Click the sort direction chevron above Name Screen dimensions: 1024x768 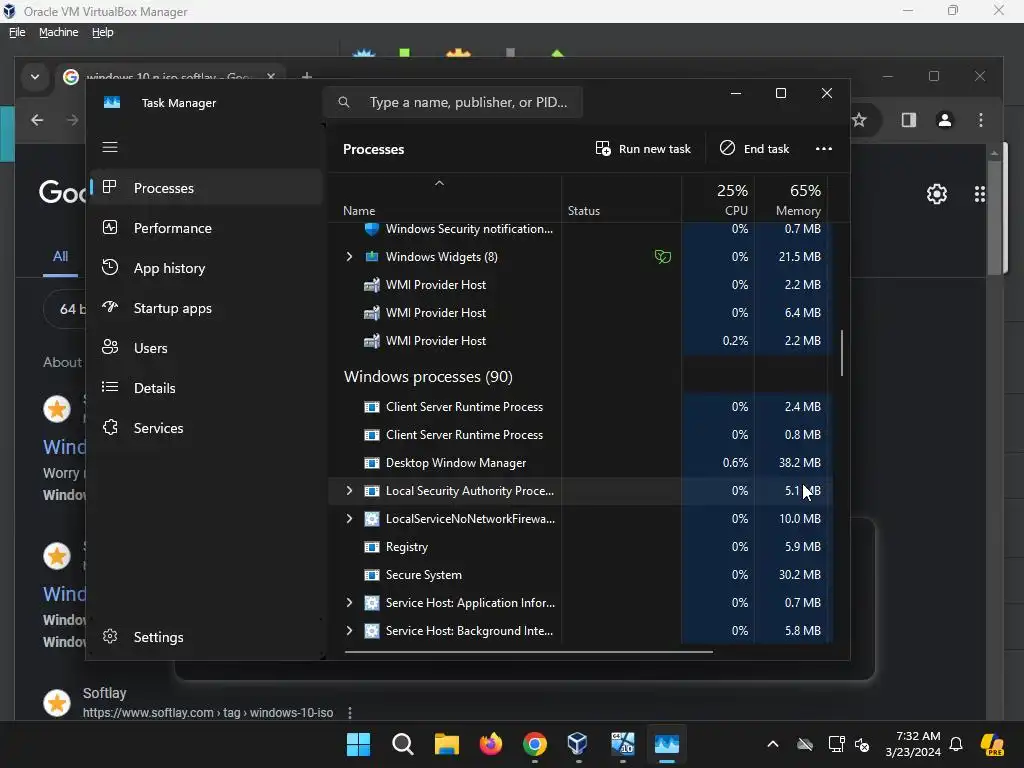coord(440,184)
